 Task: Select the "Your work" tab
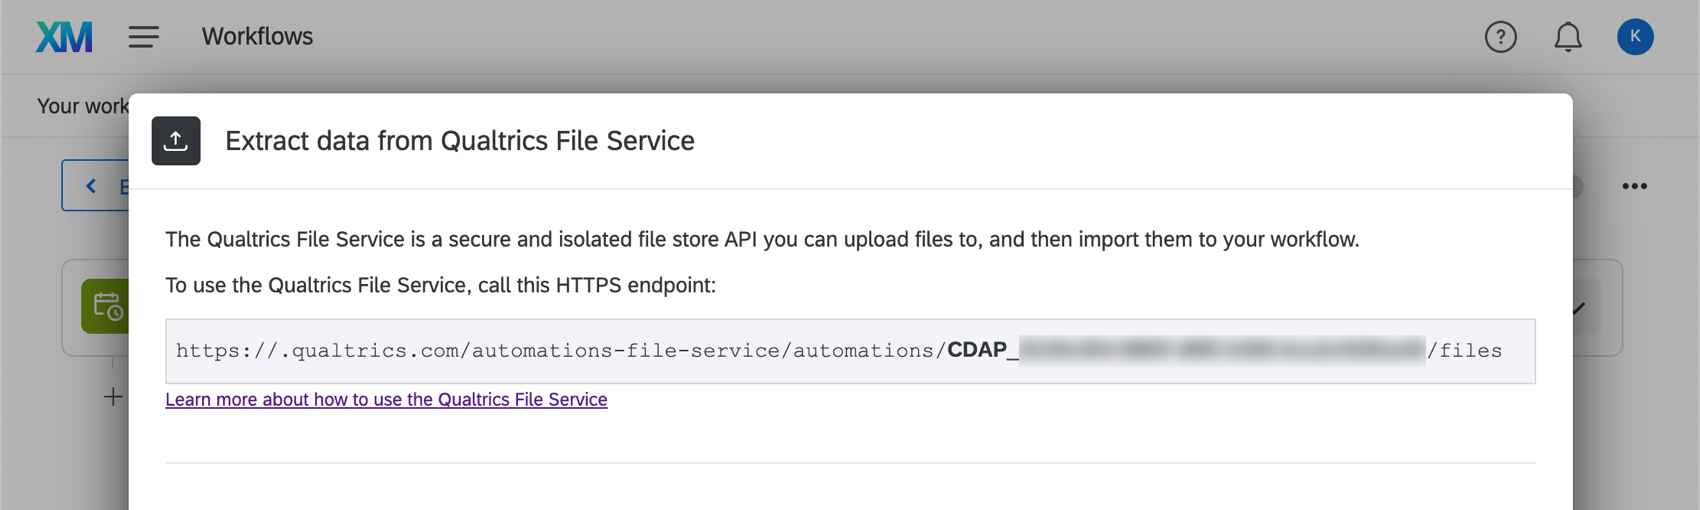click(82, 106)
